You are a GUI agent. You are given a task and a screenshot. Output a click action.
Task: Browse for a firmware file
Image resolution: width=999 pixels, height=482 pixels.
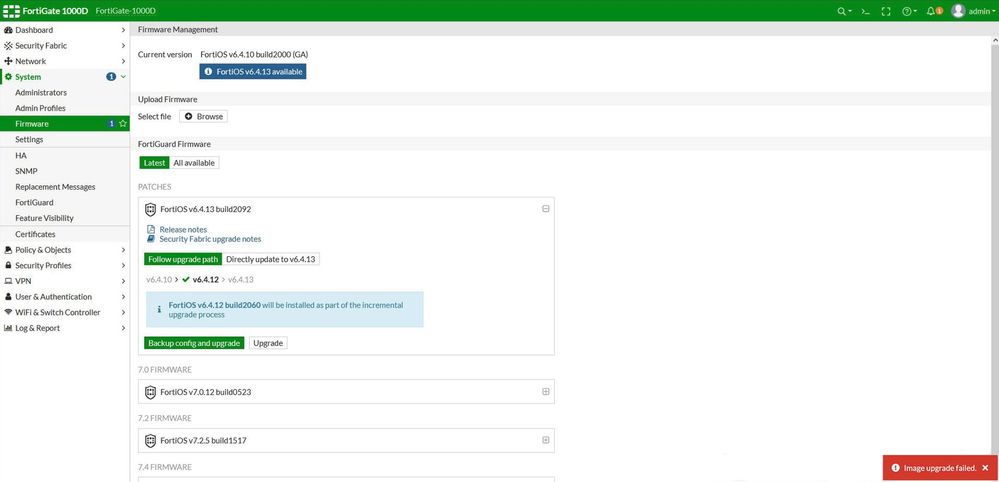203,117
